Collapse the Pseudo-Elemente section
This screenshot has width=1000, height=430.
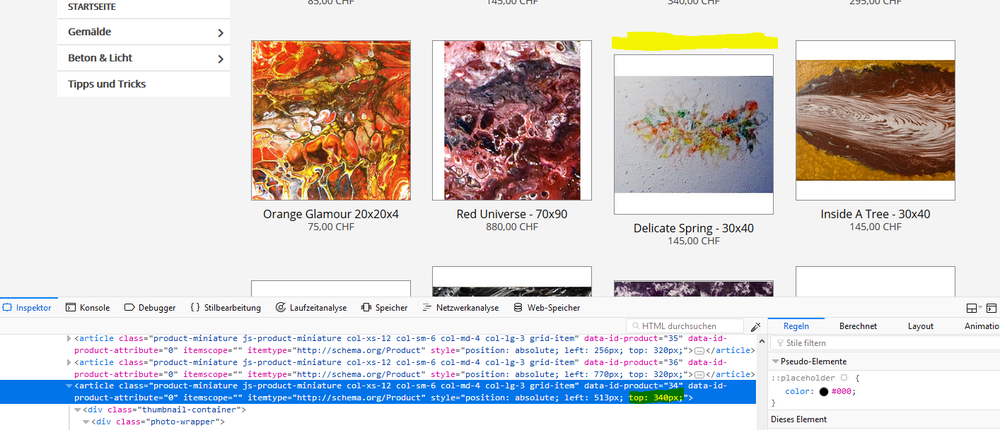776,362
